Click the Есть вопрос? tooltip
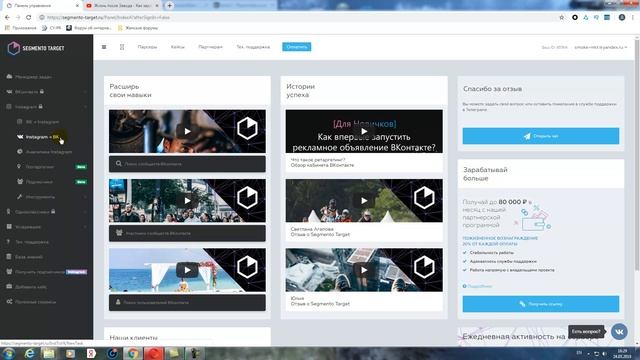The image size is (640, 360). coord(586,331)
